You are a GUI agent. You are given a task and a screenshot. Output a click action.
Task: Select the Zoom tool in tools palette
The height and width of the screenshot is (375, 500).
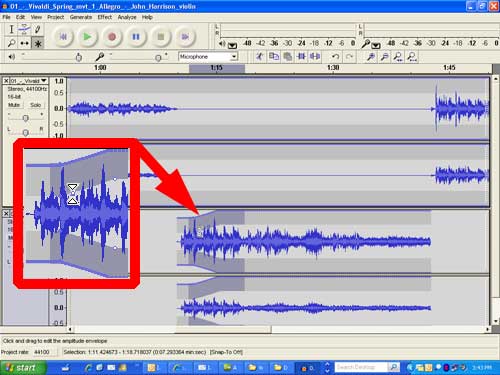[11, 43]
